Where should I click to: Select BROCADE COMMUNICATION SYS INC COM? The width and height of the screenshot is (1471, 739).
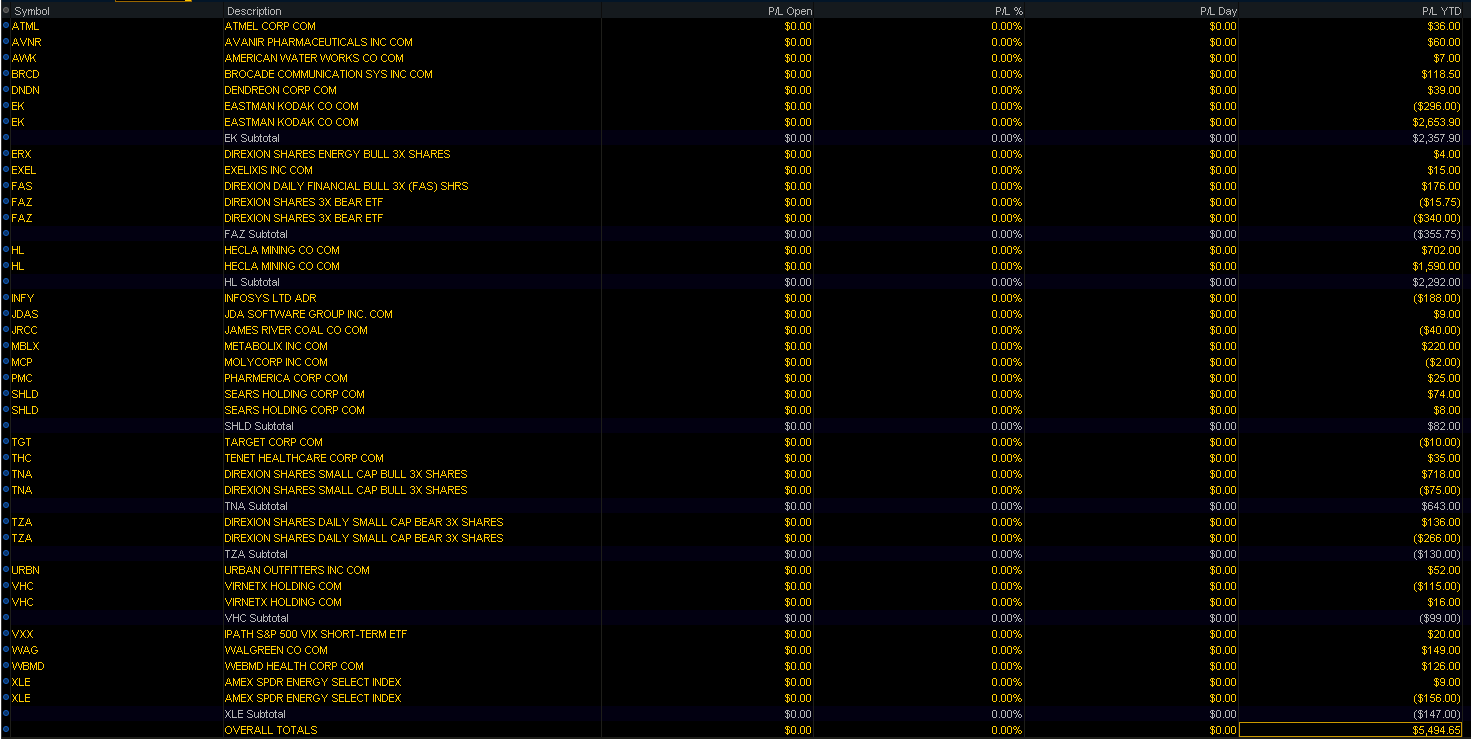[328, 74]
